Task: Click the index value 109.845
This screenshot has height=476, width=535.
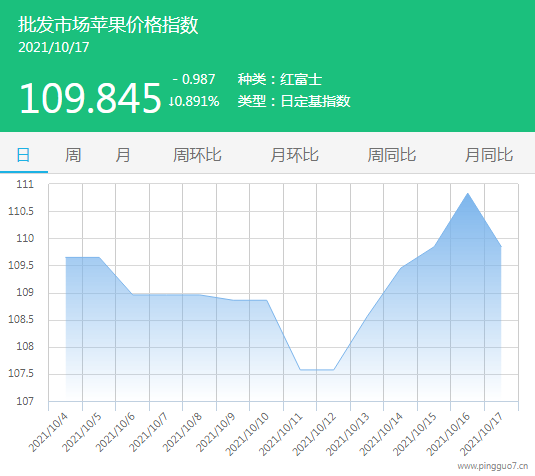Action: pyautogui.click(x=90, y=98)
